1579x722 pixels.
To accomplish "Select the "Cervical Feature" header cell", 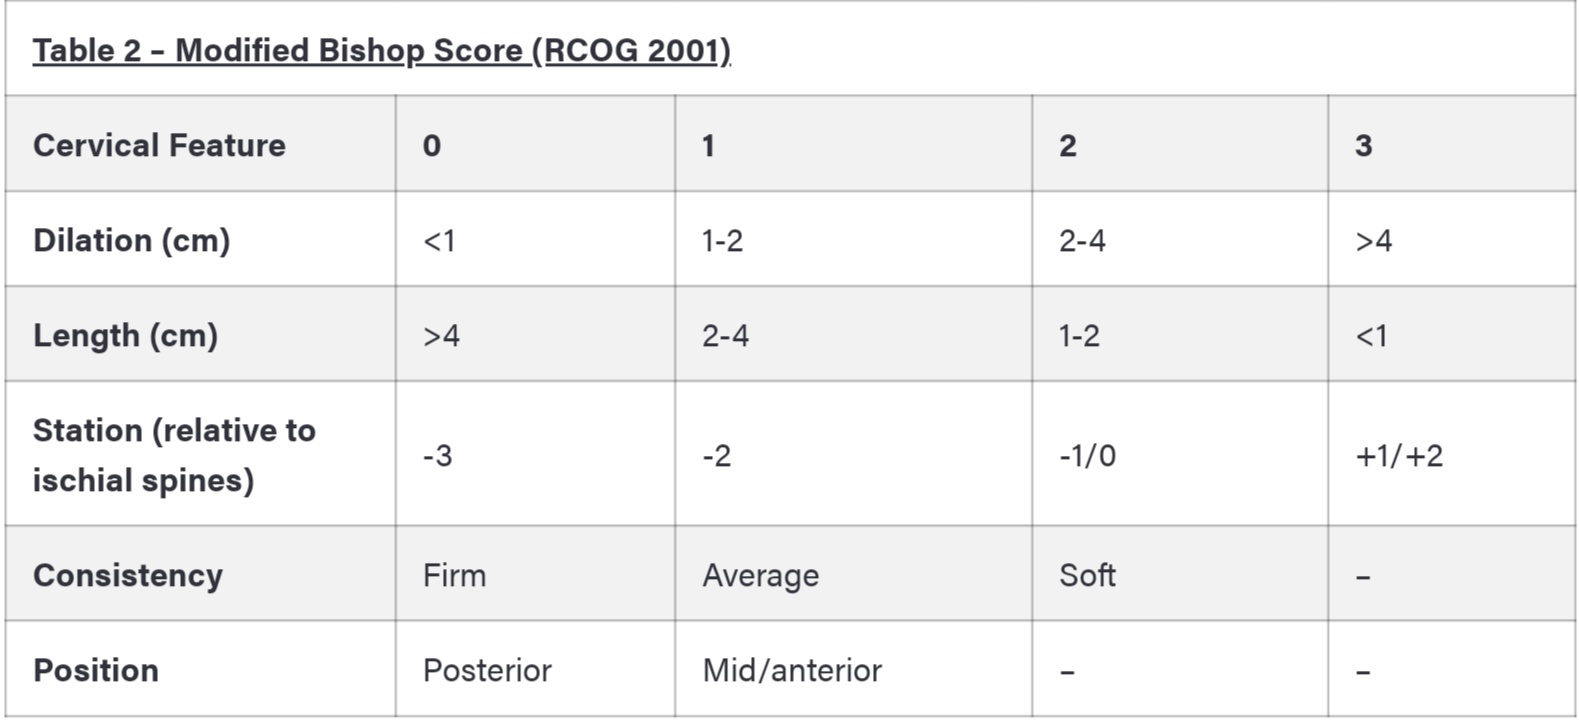I will click(159, 146).
